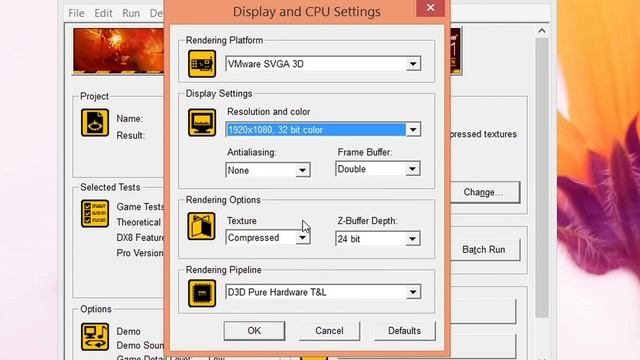Click the Options demo icon in main window
The height and width of the screenshot is (360, 640).
point(95,337)
